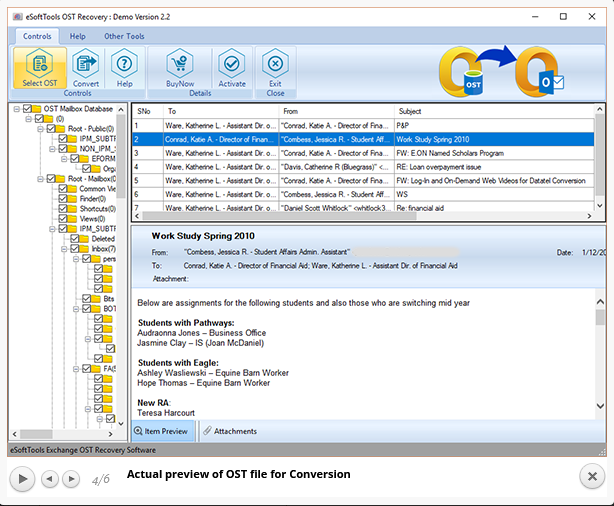Click the Outlook logo icon in banner

coord(539,72)
